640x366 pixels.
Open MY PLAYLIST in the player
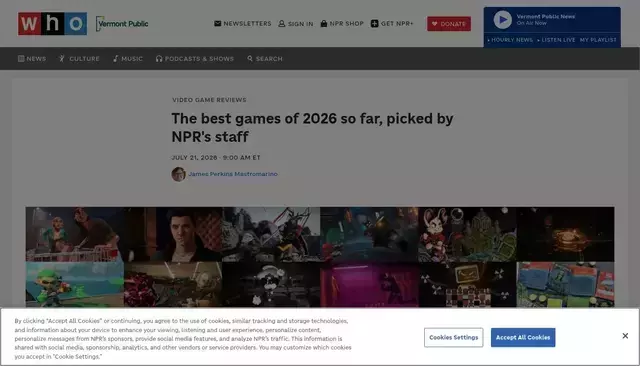click(598, 40)
